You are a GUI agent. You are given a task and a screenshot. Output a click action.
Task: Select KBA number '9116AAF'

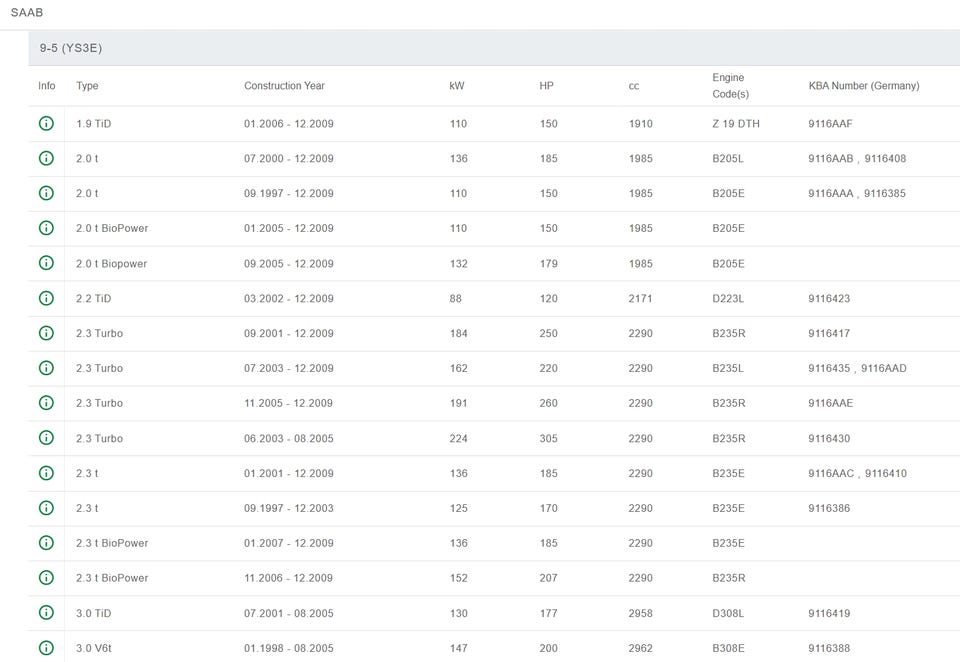(830, 124)
